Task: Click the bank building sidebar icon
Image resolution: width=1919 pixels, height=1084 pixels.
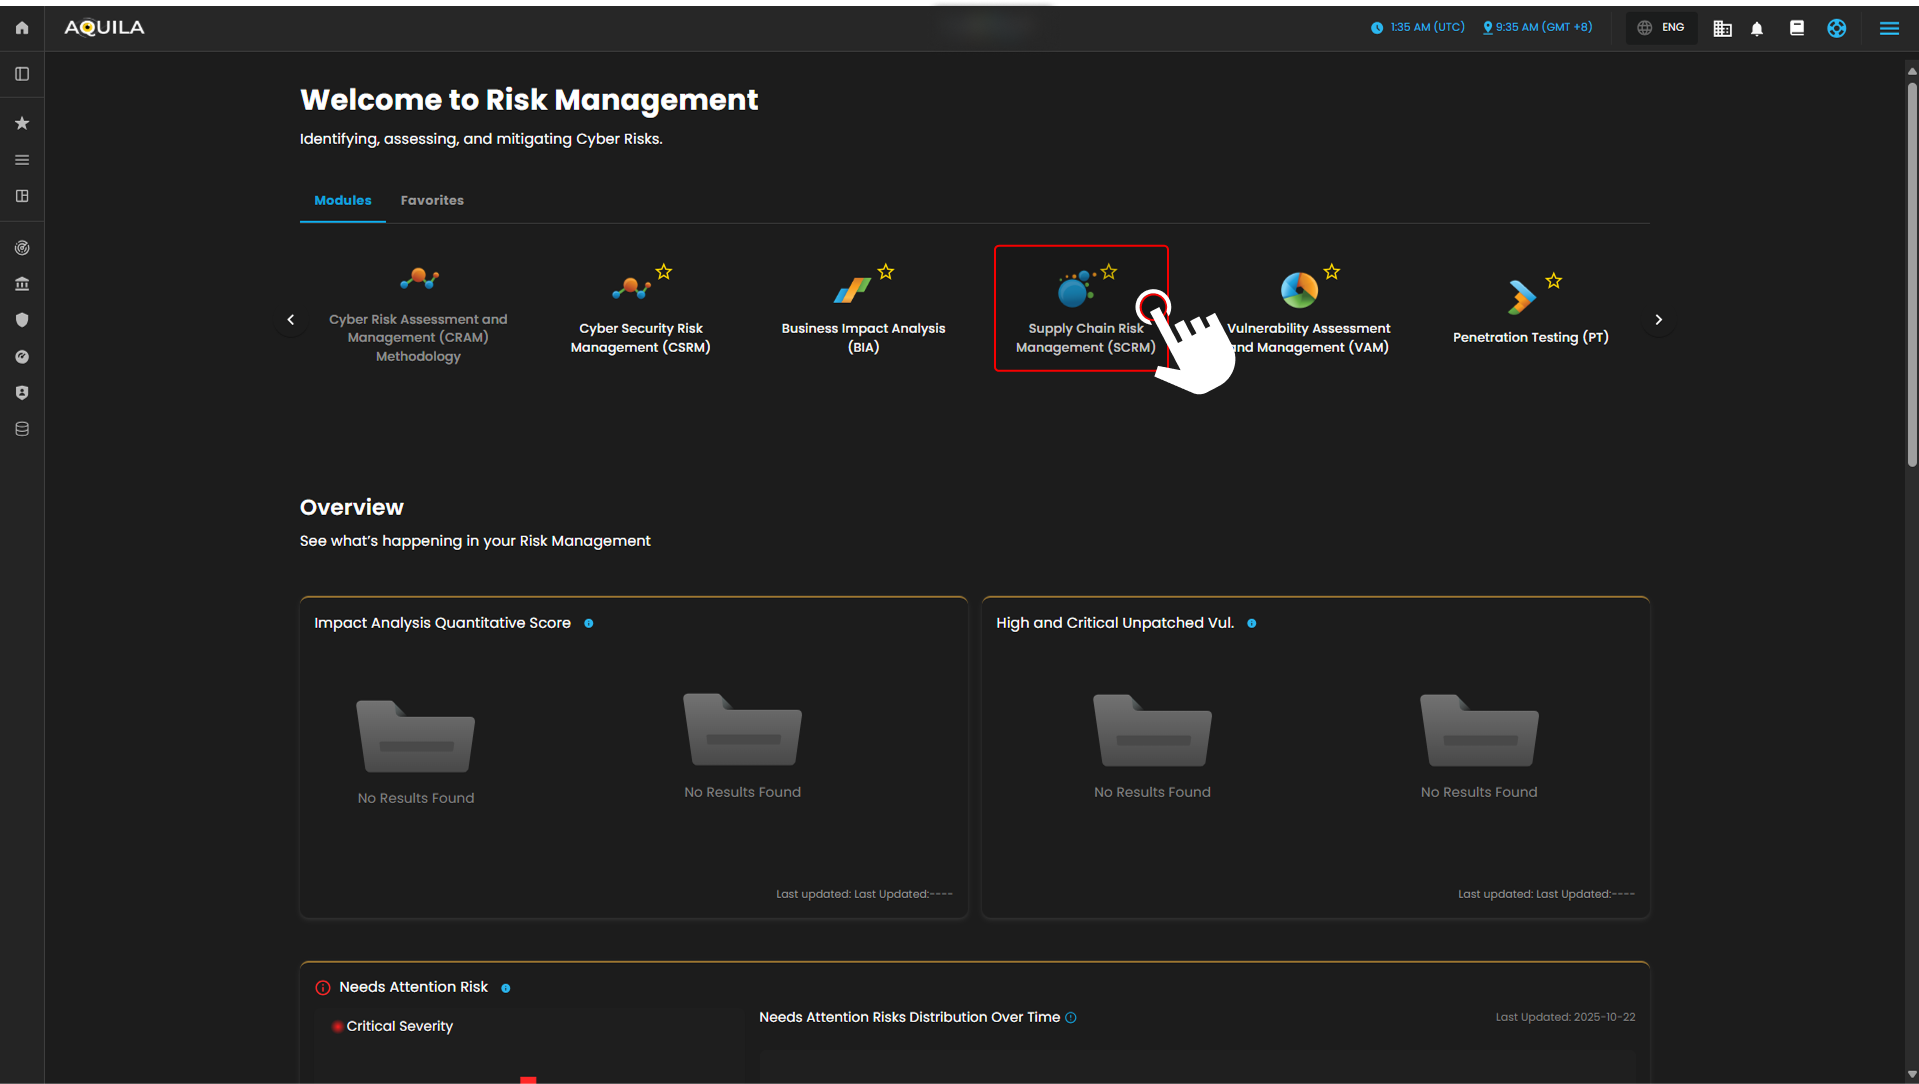Action: [x=22, y=284]
